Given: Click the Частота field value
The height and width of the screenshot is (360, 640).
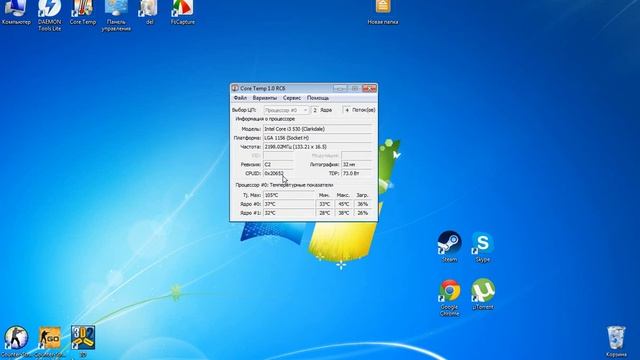Looking at the screenshot, I should coord(318,147).
